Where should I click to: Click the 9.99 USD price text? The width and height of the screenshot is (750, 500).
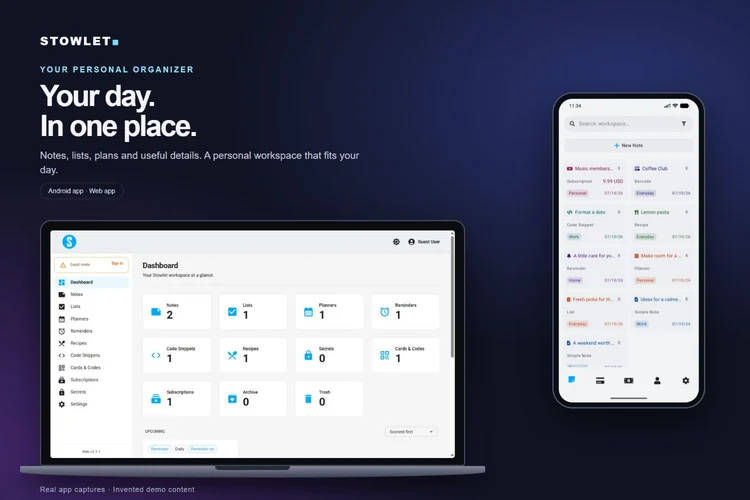tap(613, 181)
